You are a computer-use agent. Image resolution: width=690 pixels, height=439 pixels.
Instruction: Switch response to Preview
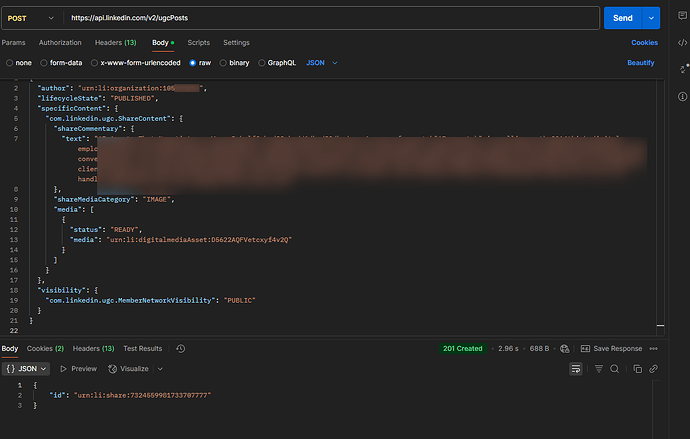(78, 369)
